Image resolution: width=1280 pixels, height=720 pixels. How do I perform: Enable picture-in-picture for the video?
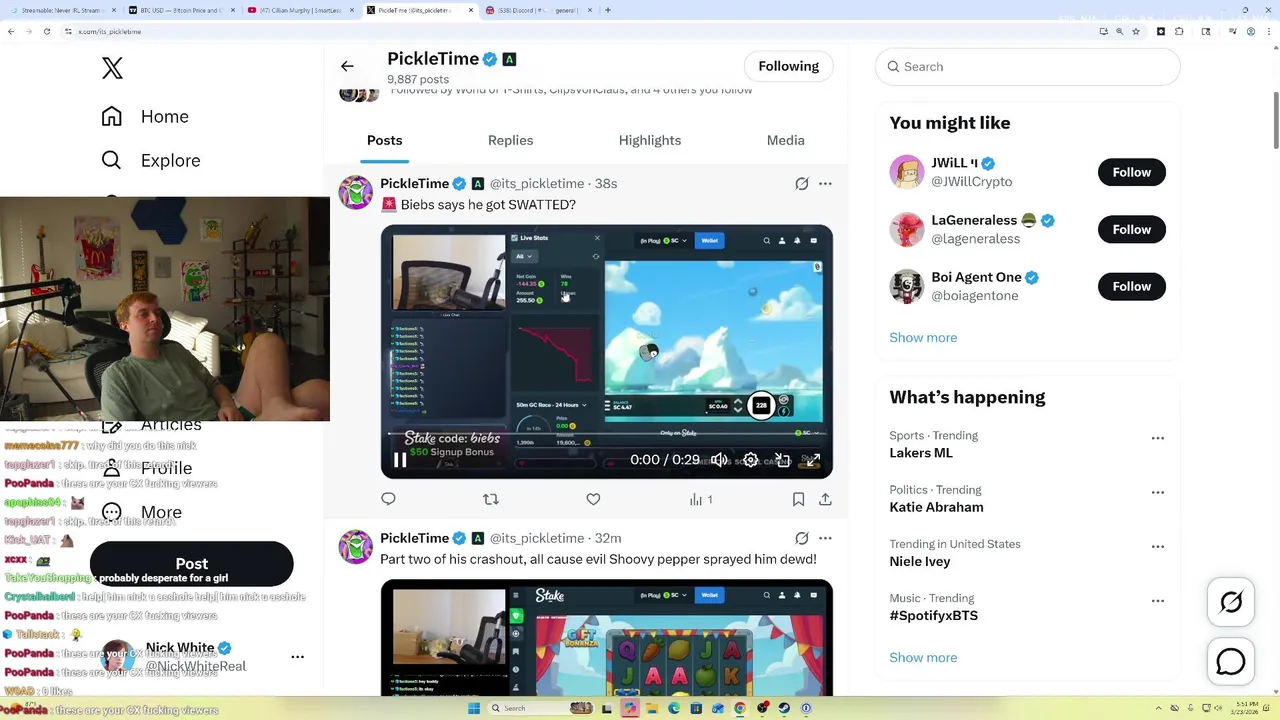(x=782, y=460)
